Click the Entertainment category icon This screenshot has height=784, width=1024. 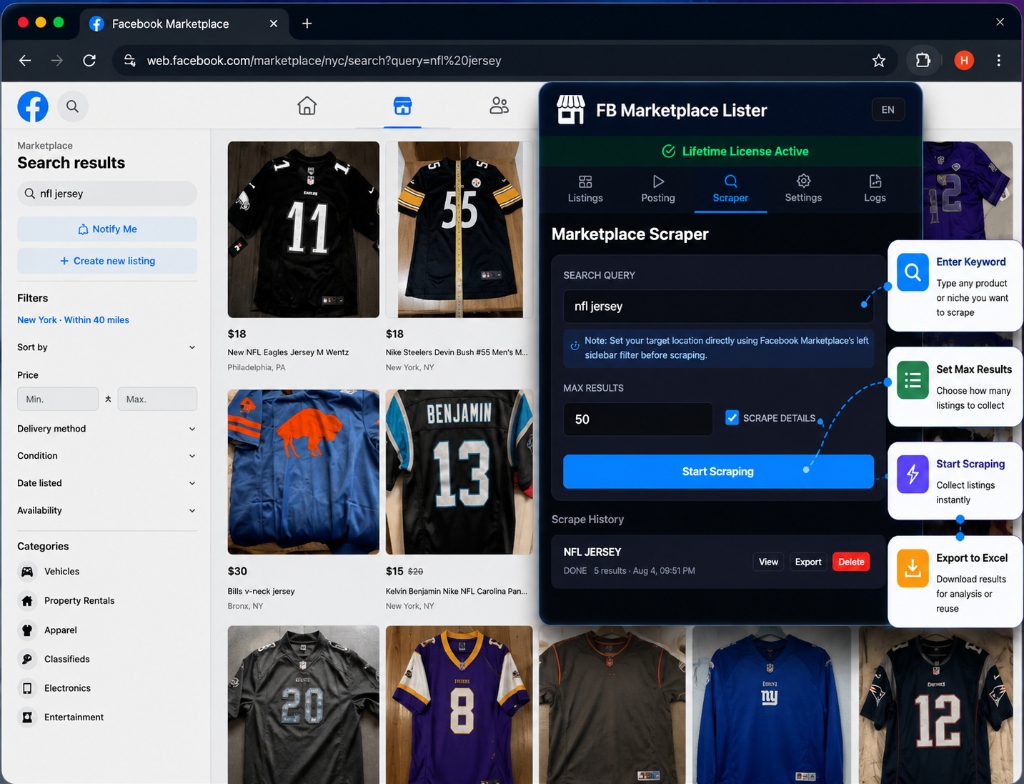[27, 717]
